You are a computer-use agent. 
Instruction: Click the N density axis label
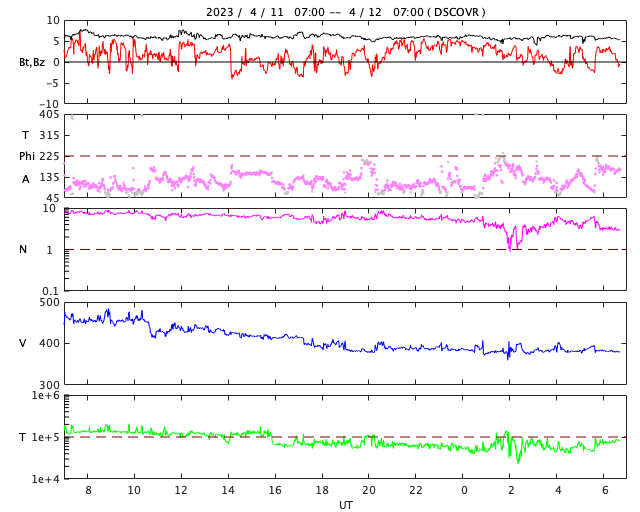point(23,249)
